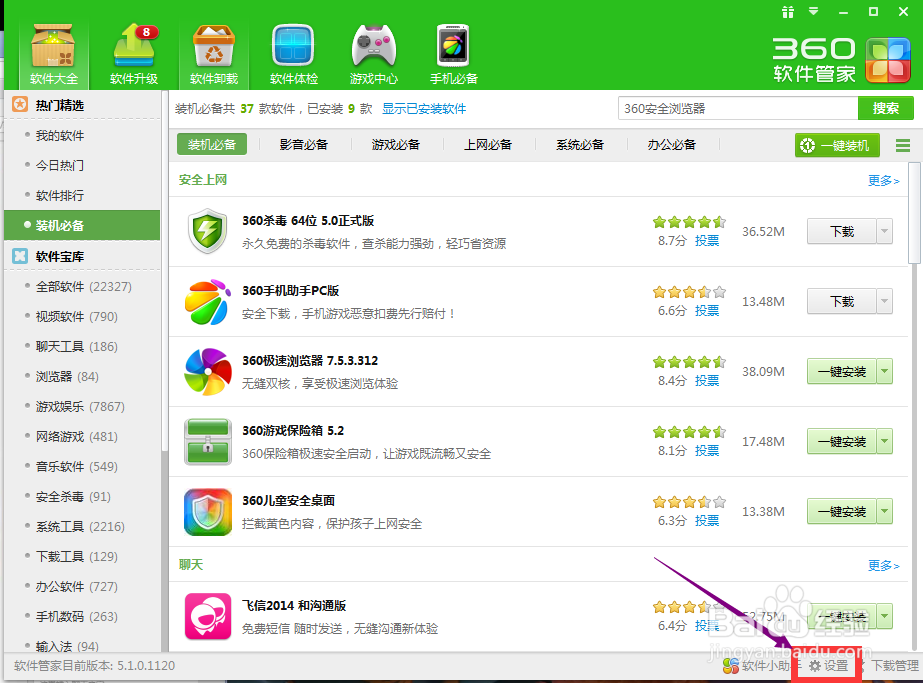
Task: Click the 360极速浏览器 pinwheel icon
Action: 207,372
